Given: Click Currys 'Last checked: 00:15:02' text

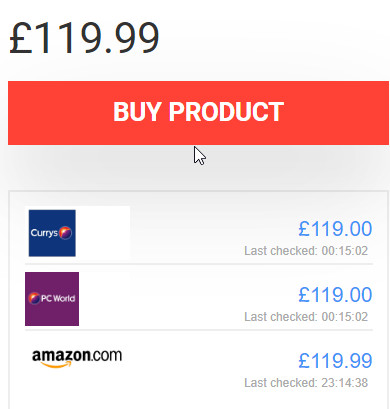Looking at the screenshot, I should point(306,251).
